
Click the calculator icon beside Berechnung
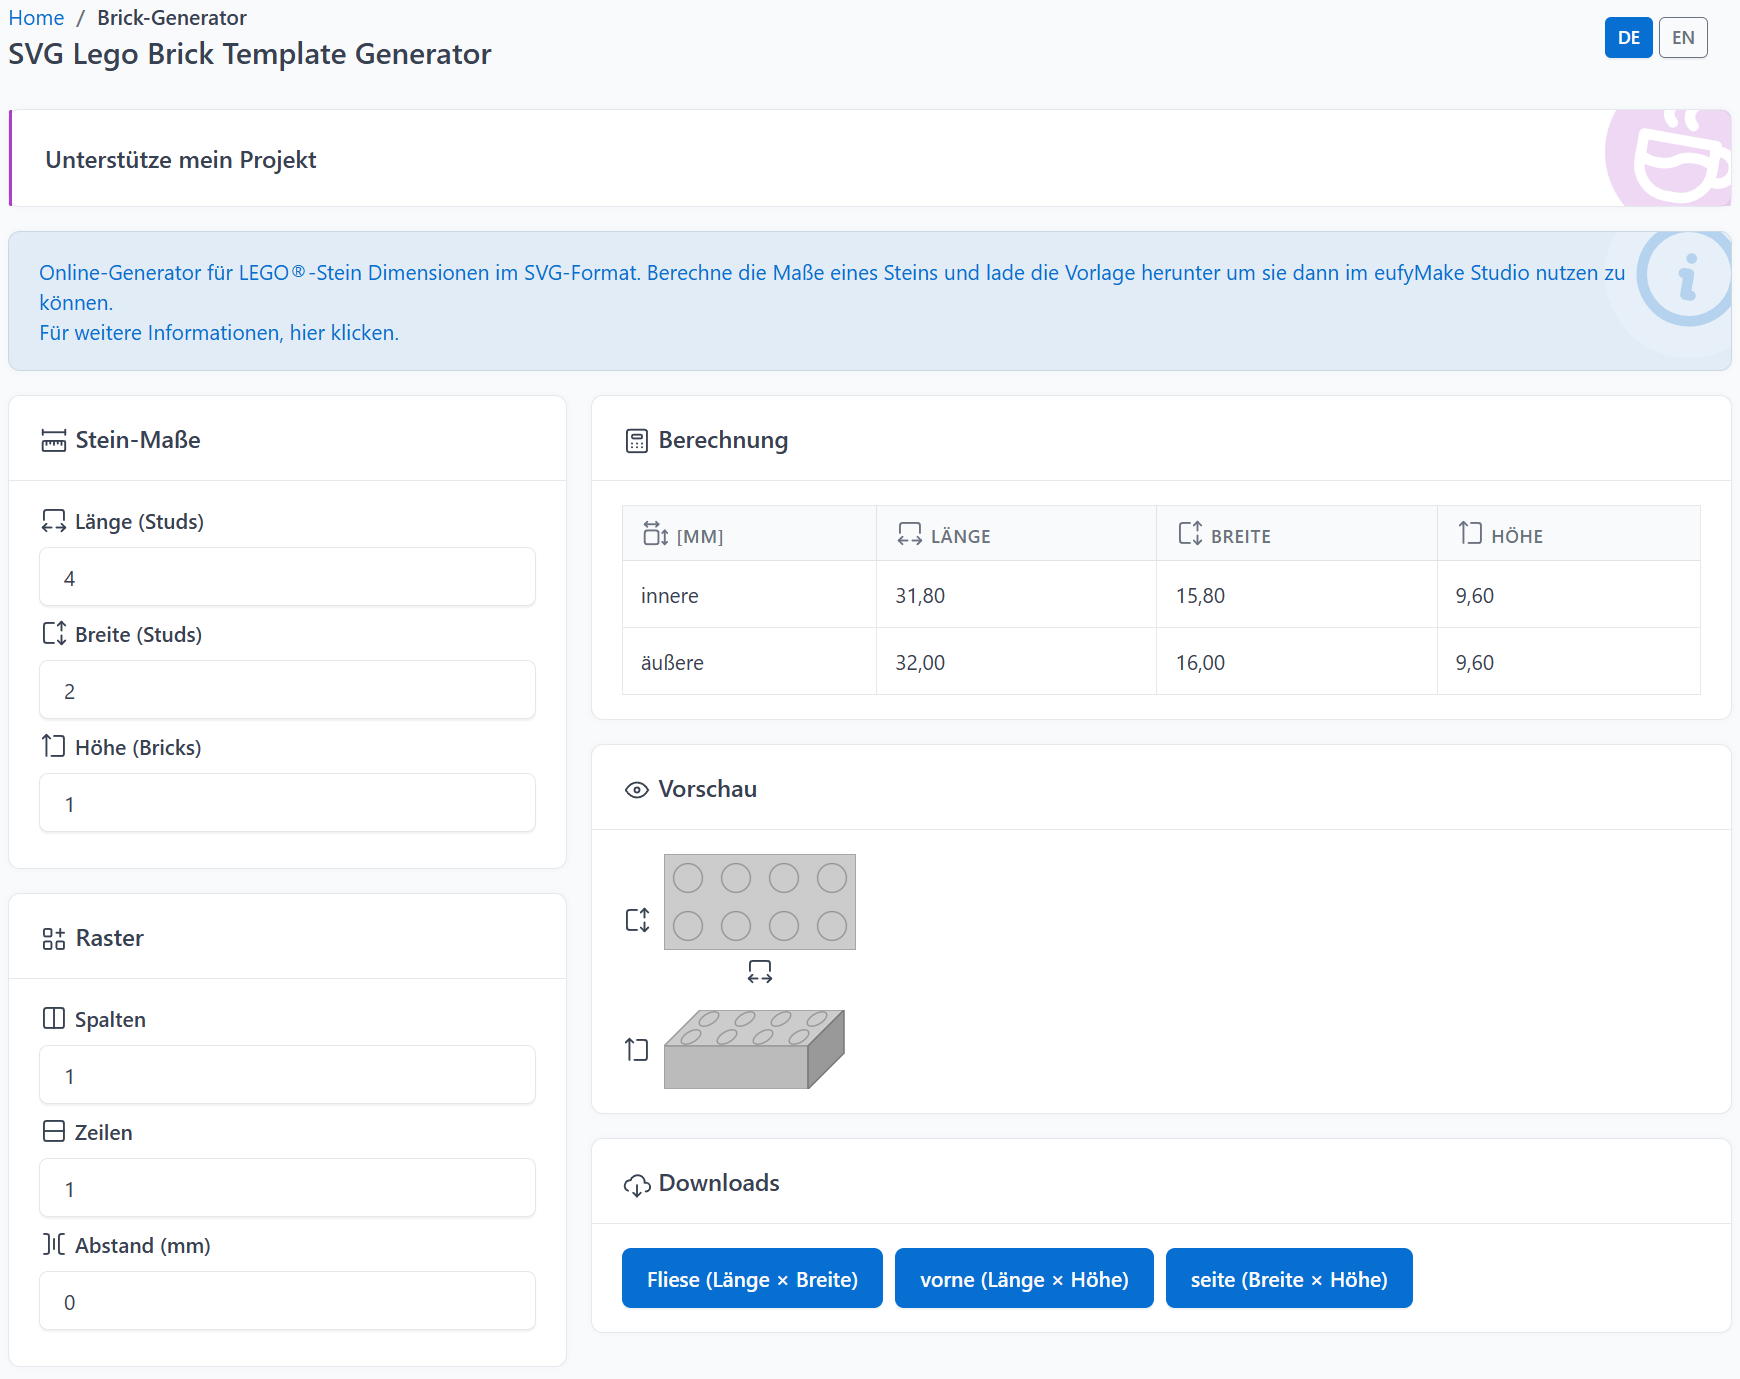tap(637, 441)
